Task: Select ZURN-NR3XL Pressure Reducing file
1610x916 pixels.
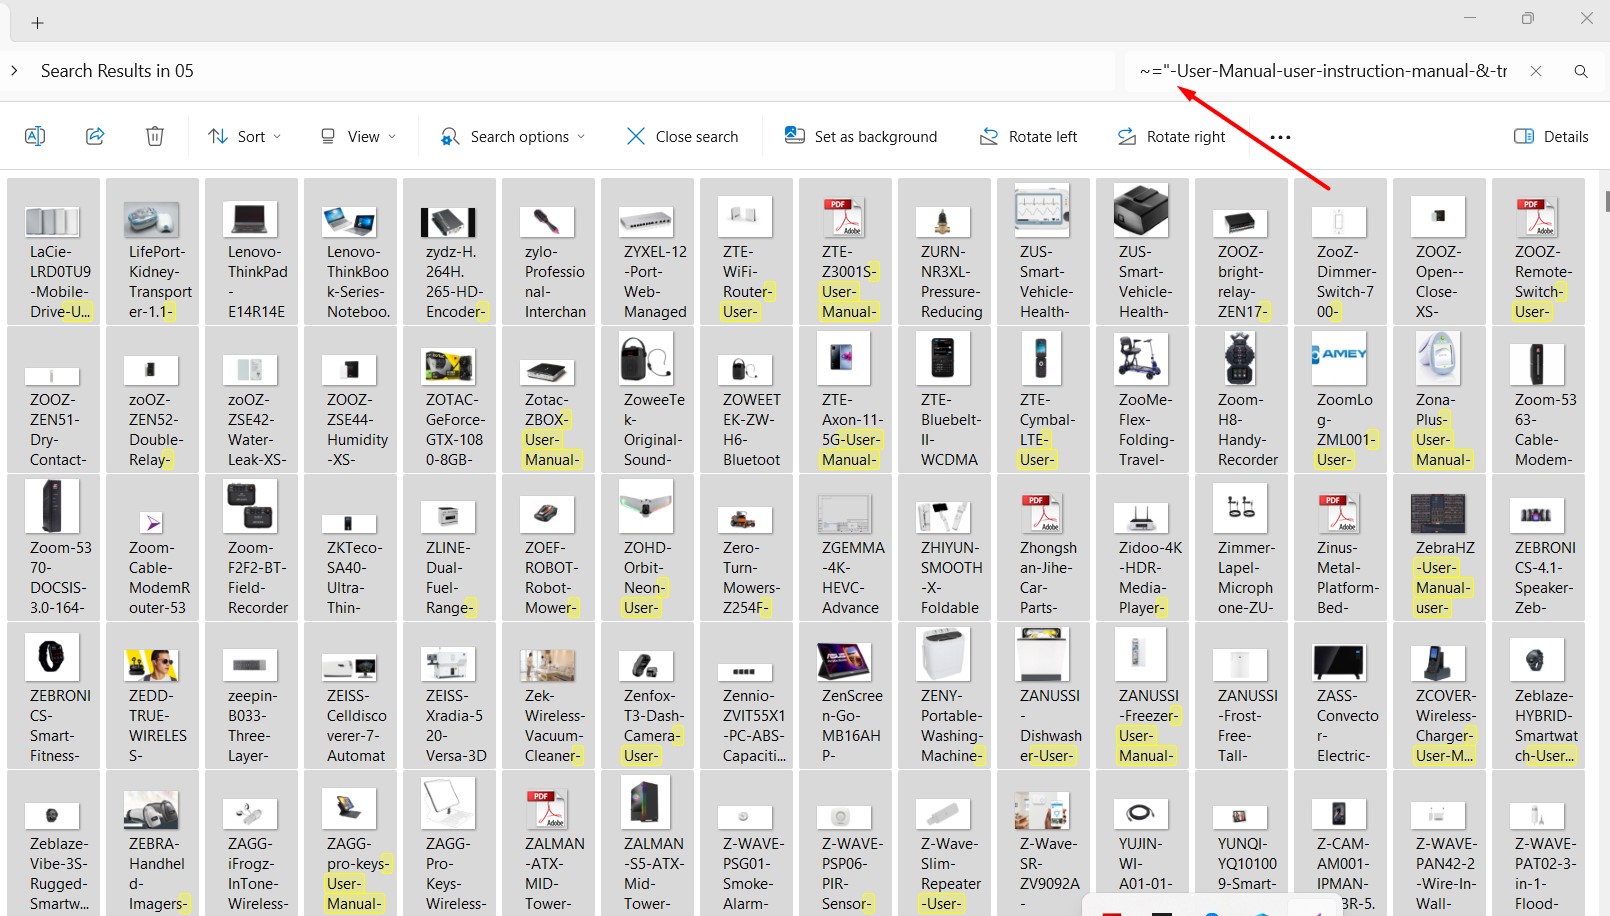Action: click(x=945, y=252)
